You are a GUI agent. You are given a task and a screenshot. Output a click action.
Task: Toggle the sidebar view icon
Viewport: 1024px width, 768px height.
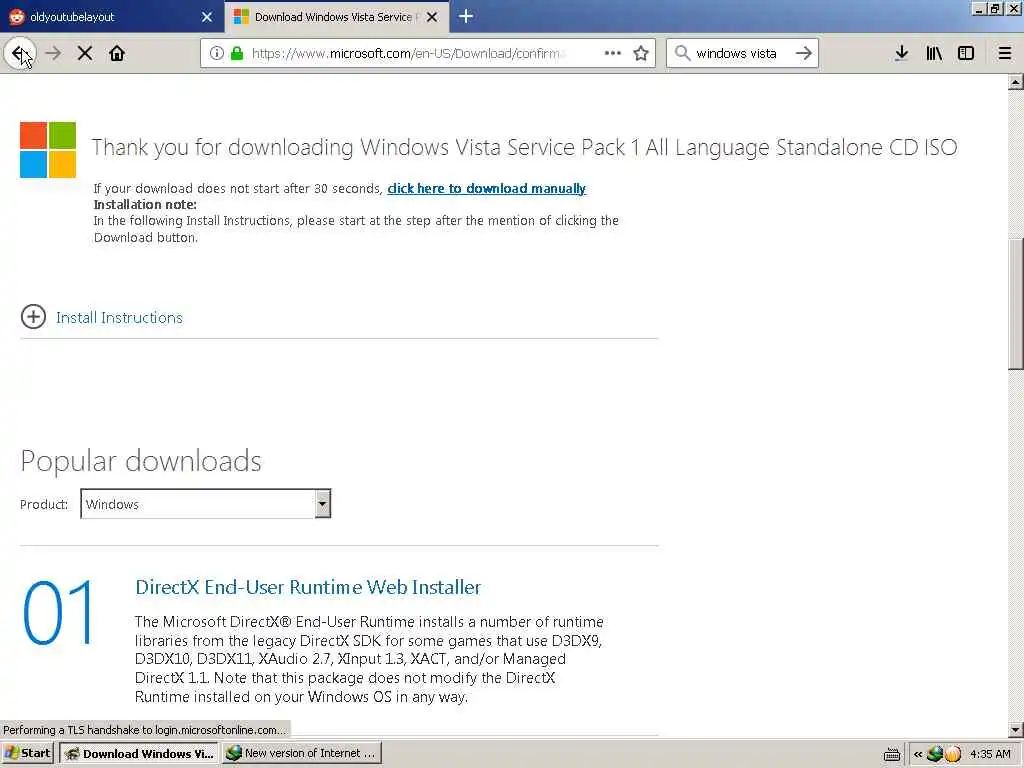[x=966, y=53]
